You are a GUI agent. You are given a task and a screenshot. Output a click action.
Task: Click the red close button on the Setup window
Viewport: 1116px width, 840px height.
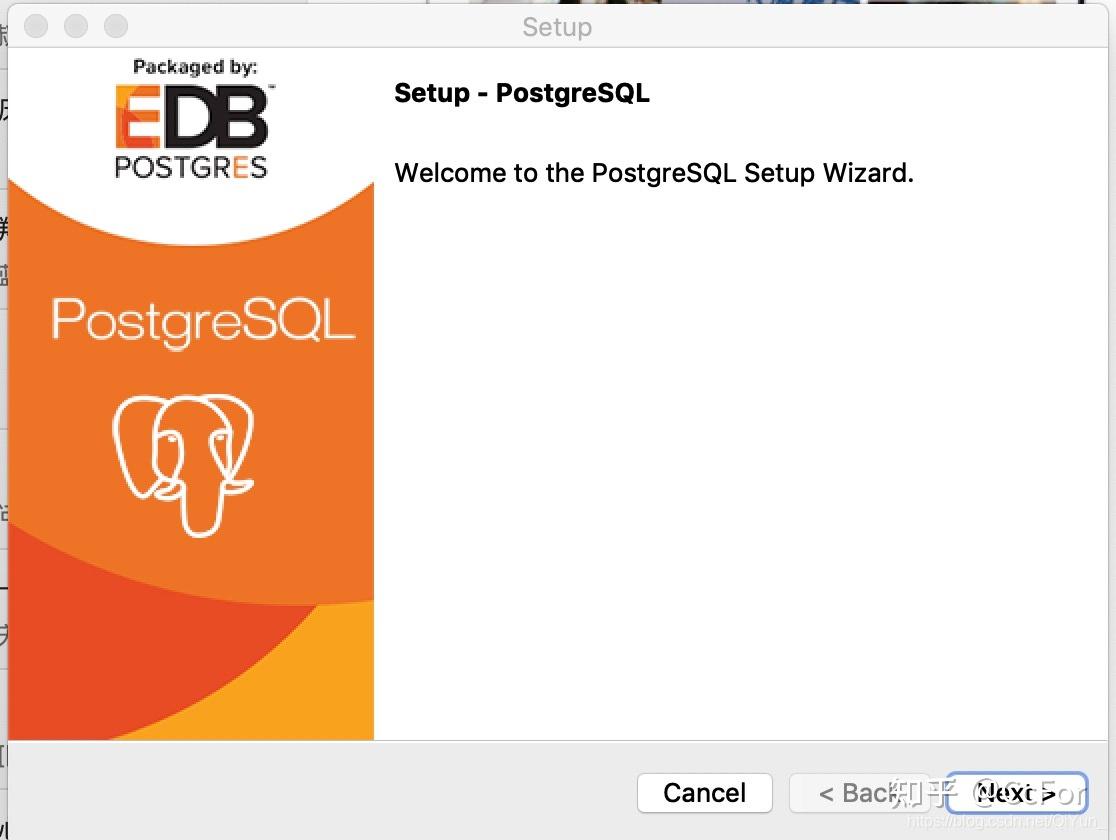35,25
